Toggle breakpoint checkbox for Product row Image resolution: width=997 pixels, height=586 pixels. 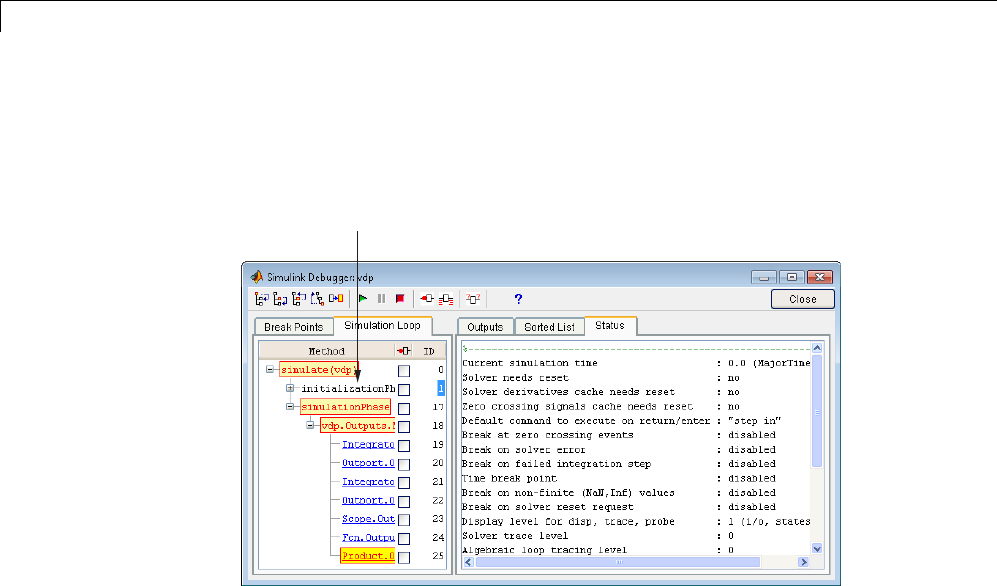click(404, 557)
